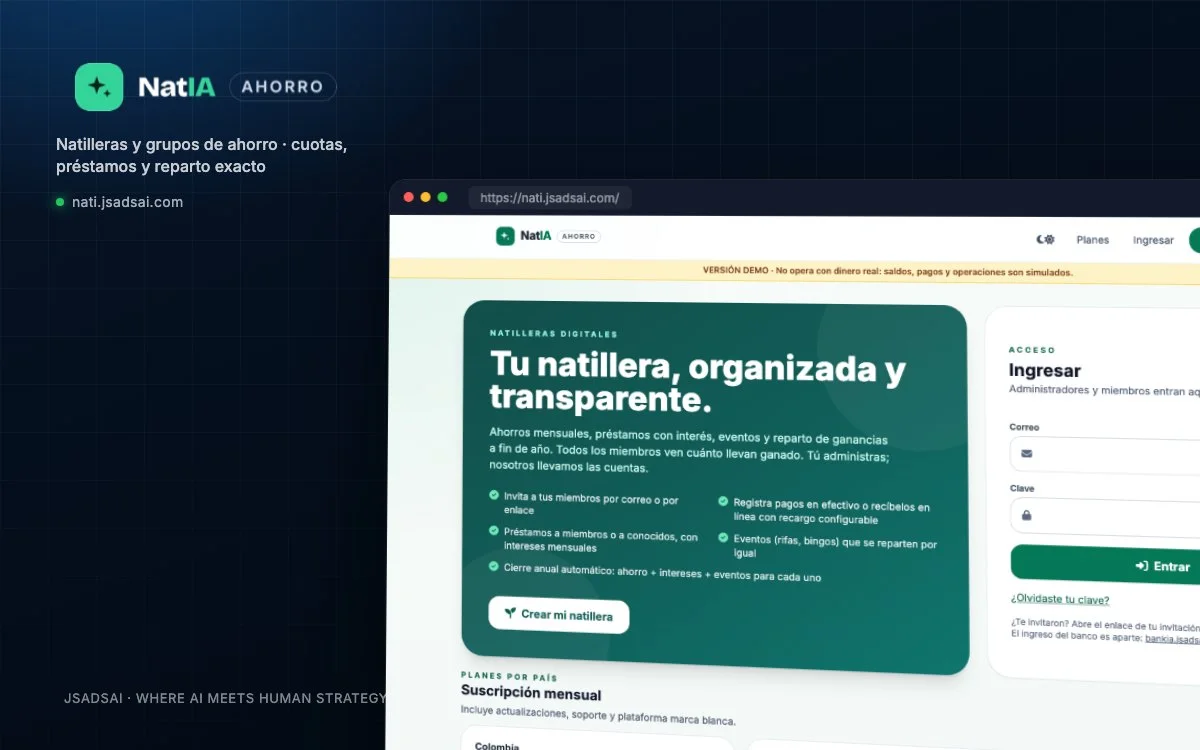Click the small NatIA logo in the page header
This screenshot has height=750, width=1200.
coord(505,236)
